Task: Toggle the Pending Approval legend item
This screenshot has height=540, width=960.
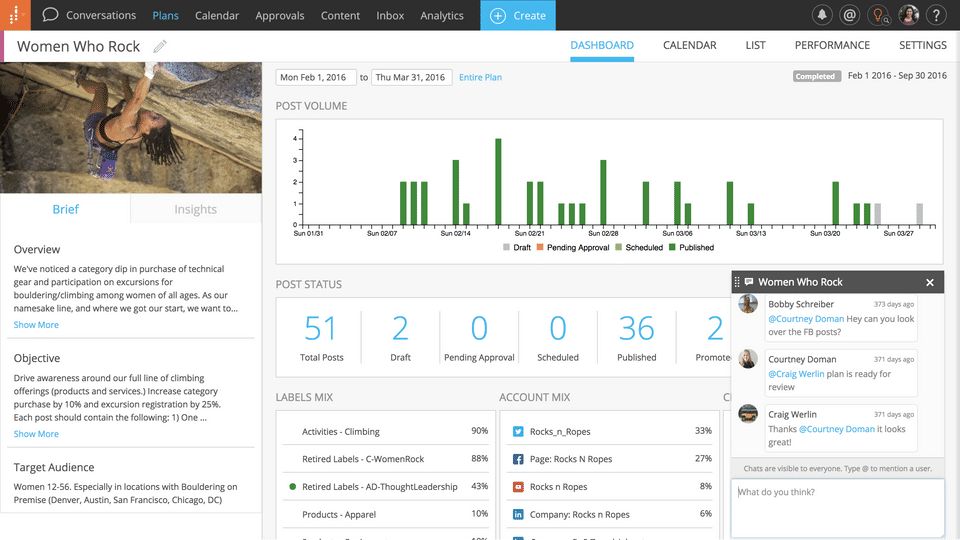Action: coord(576,247)
